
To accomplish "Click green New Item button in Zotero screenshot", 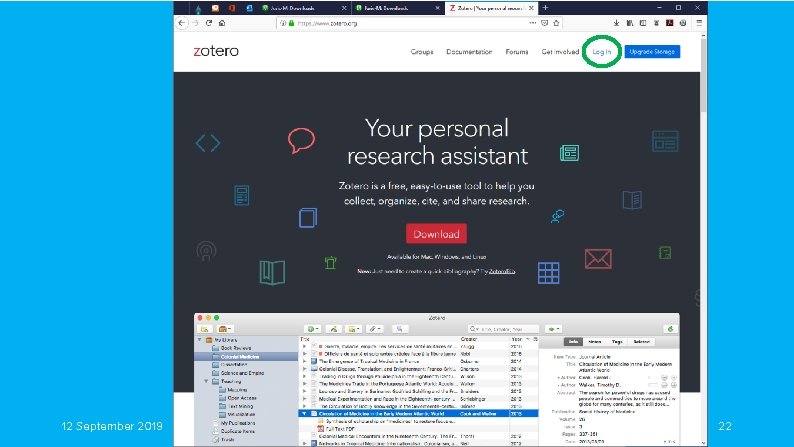I will tap(313, 329).
